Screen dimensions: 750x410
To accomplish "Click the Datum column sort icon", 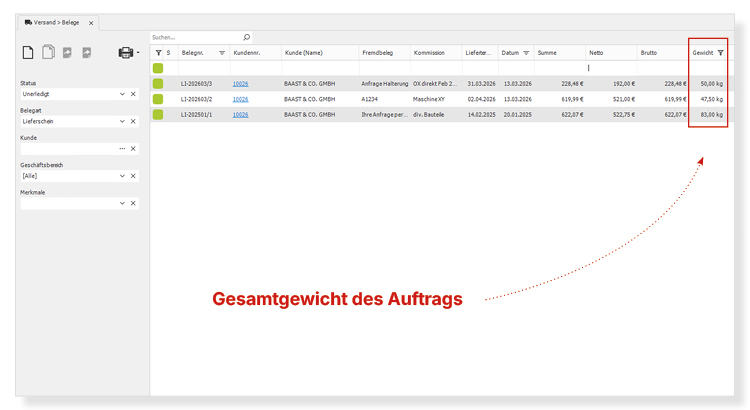I will (x=526, y=52).
